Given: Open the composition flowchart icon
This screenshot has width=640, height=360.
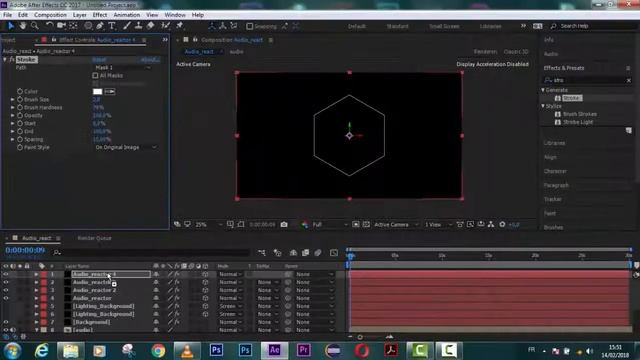Looking at the screenshot, I should 491,224.
